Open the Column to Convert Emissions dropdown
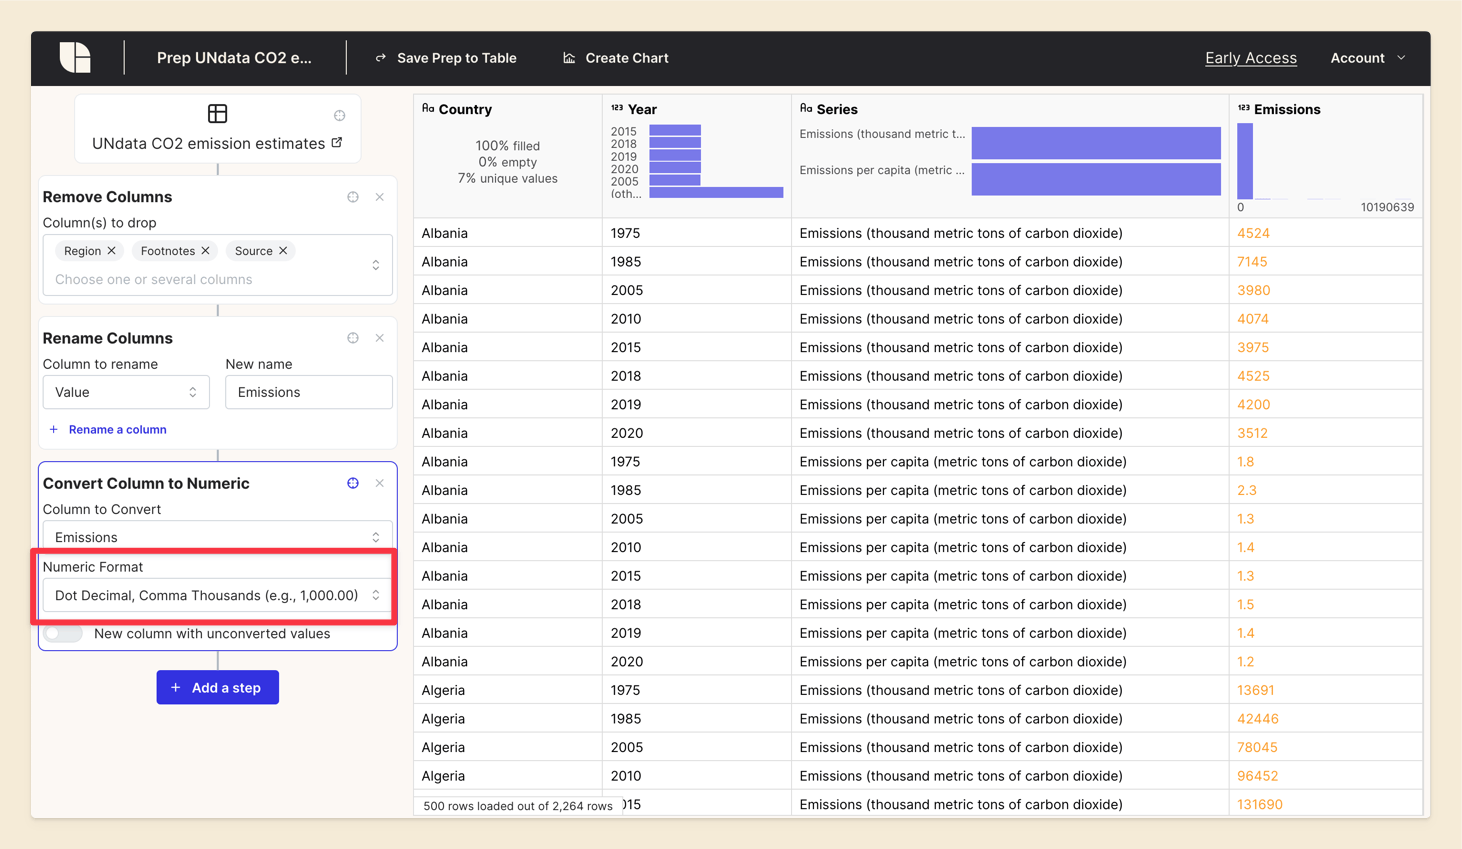1462x849 pixels. [x=217, y=537]
